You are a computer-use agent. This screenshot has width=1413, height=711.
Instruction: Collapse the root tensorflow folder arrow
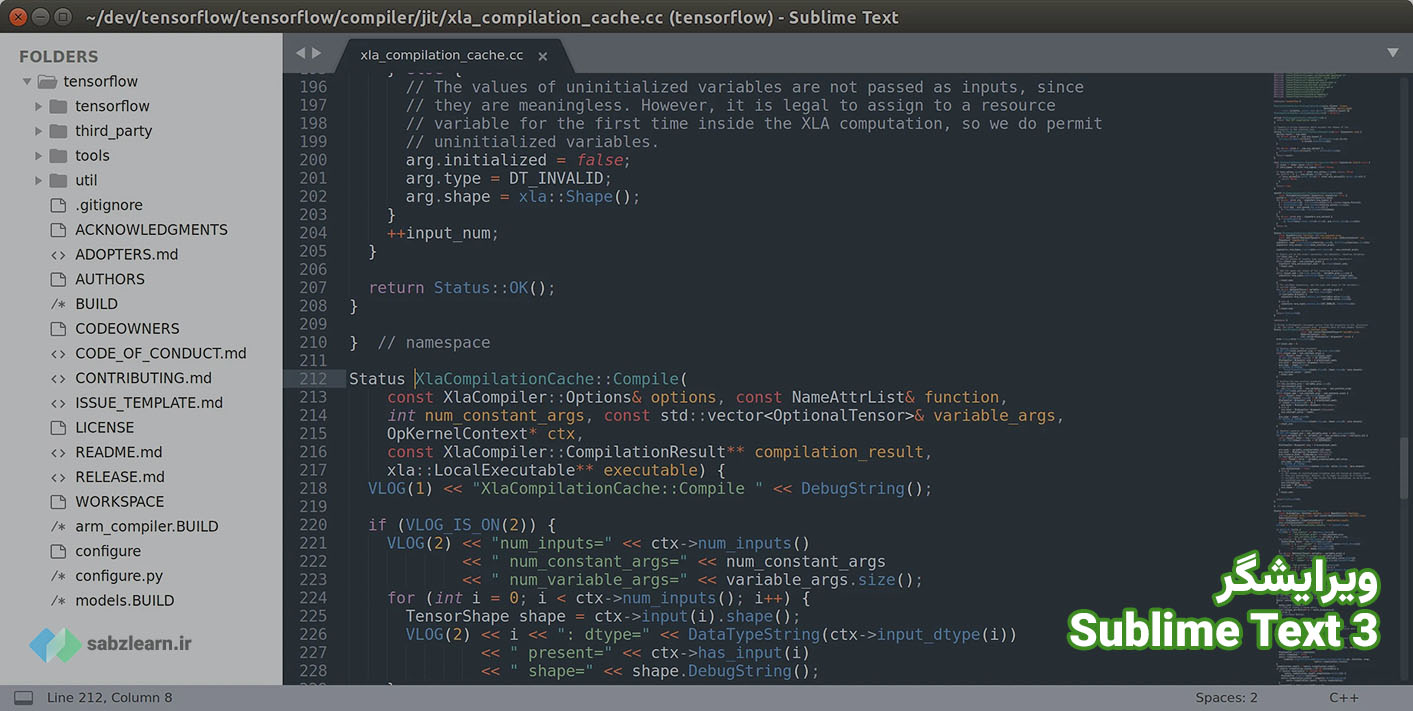pos(27,81)
